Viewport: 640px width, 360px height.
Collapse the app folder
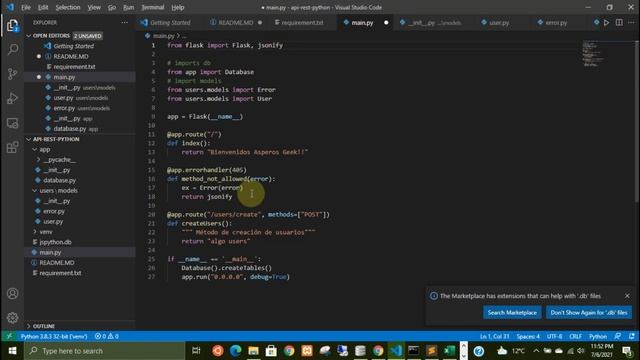pyautogui.click(x=35, y=149)
